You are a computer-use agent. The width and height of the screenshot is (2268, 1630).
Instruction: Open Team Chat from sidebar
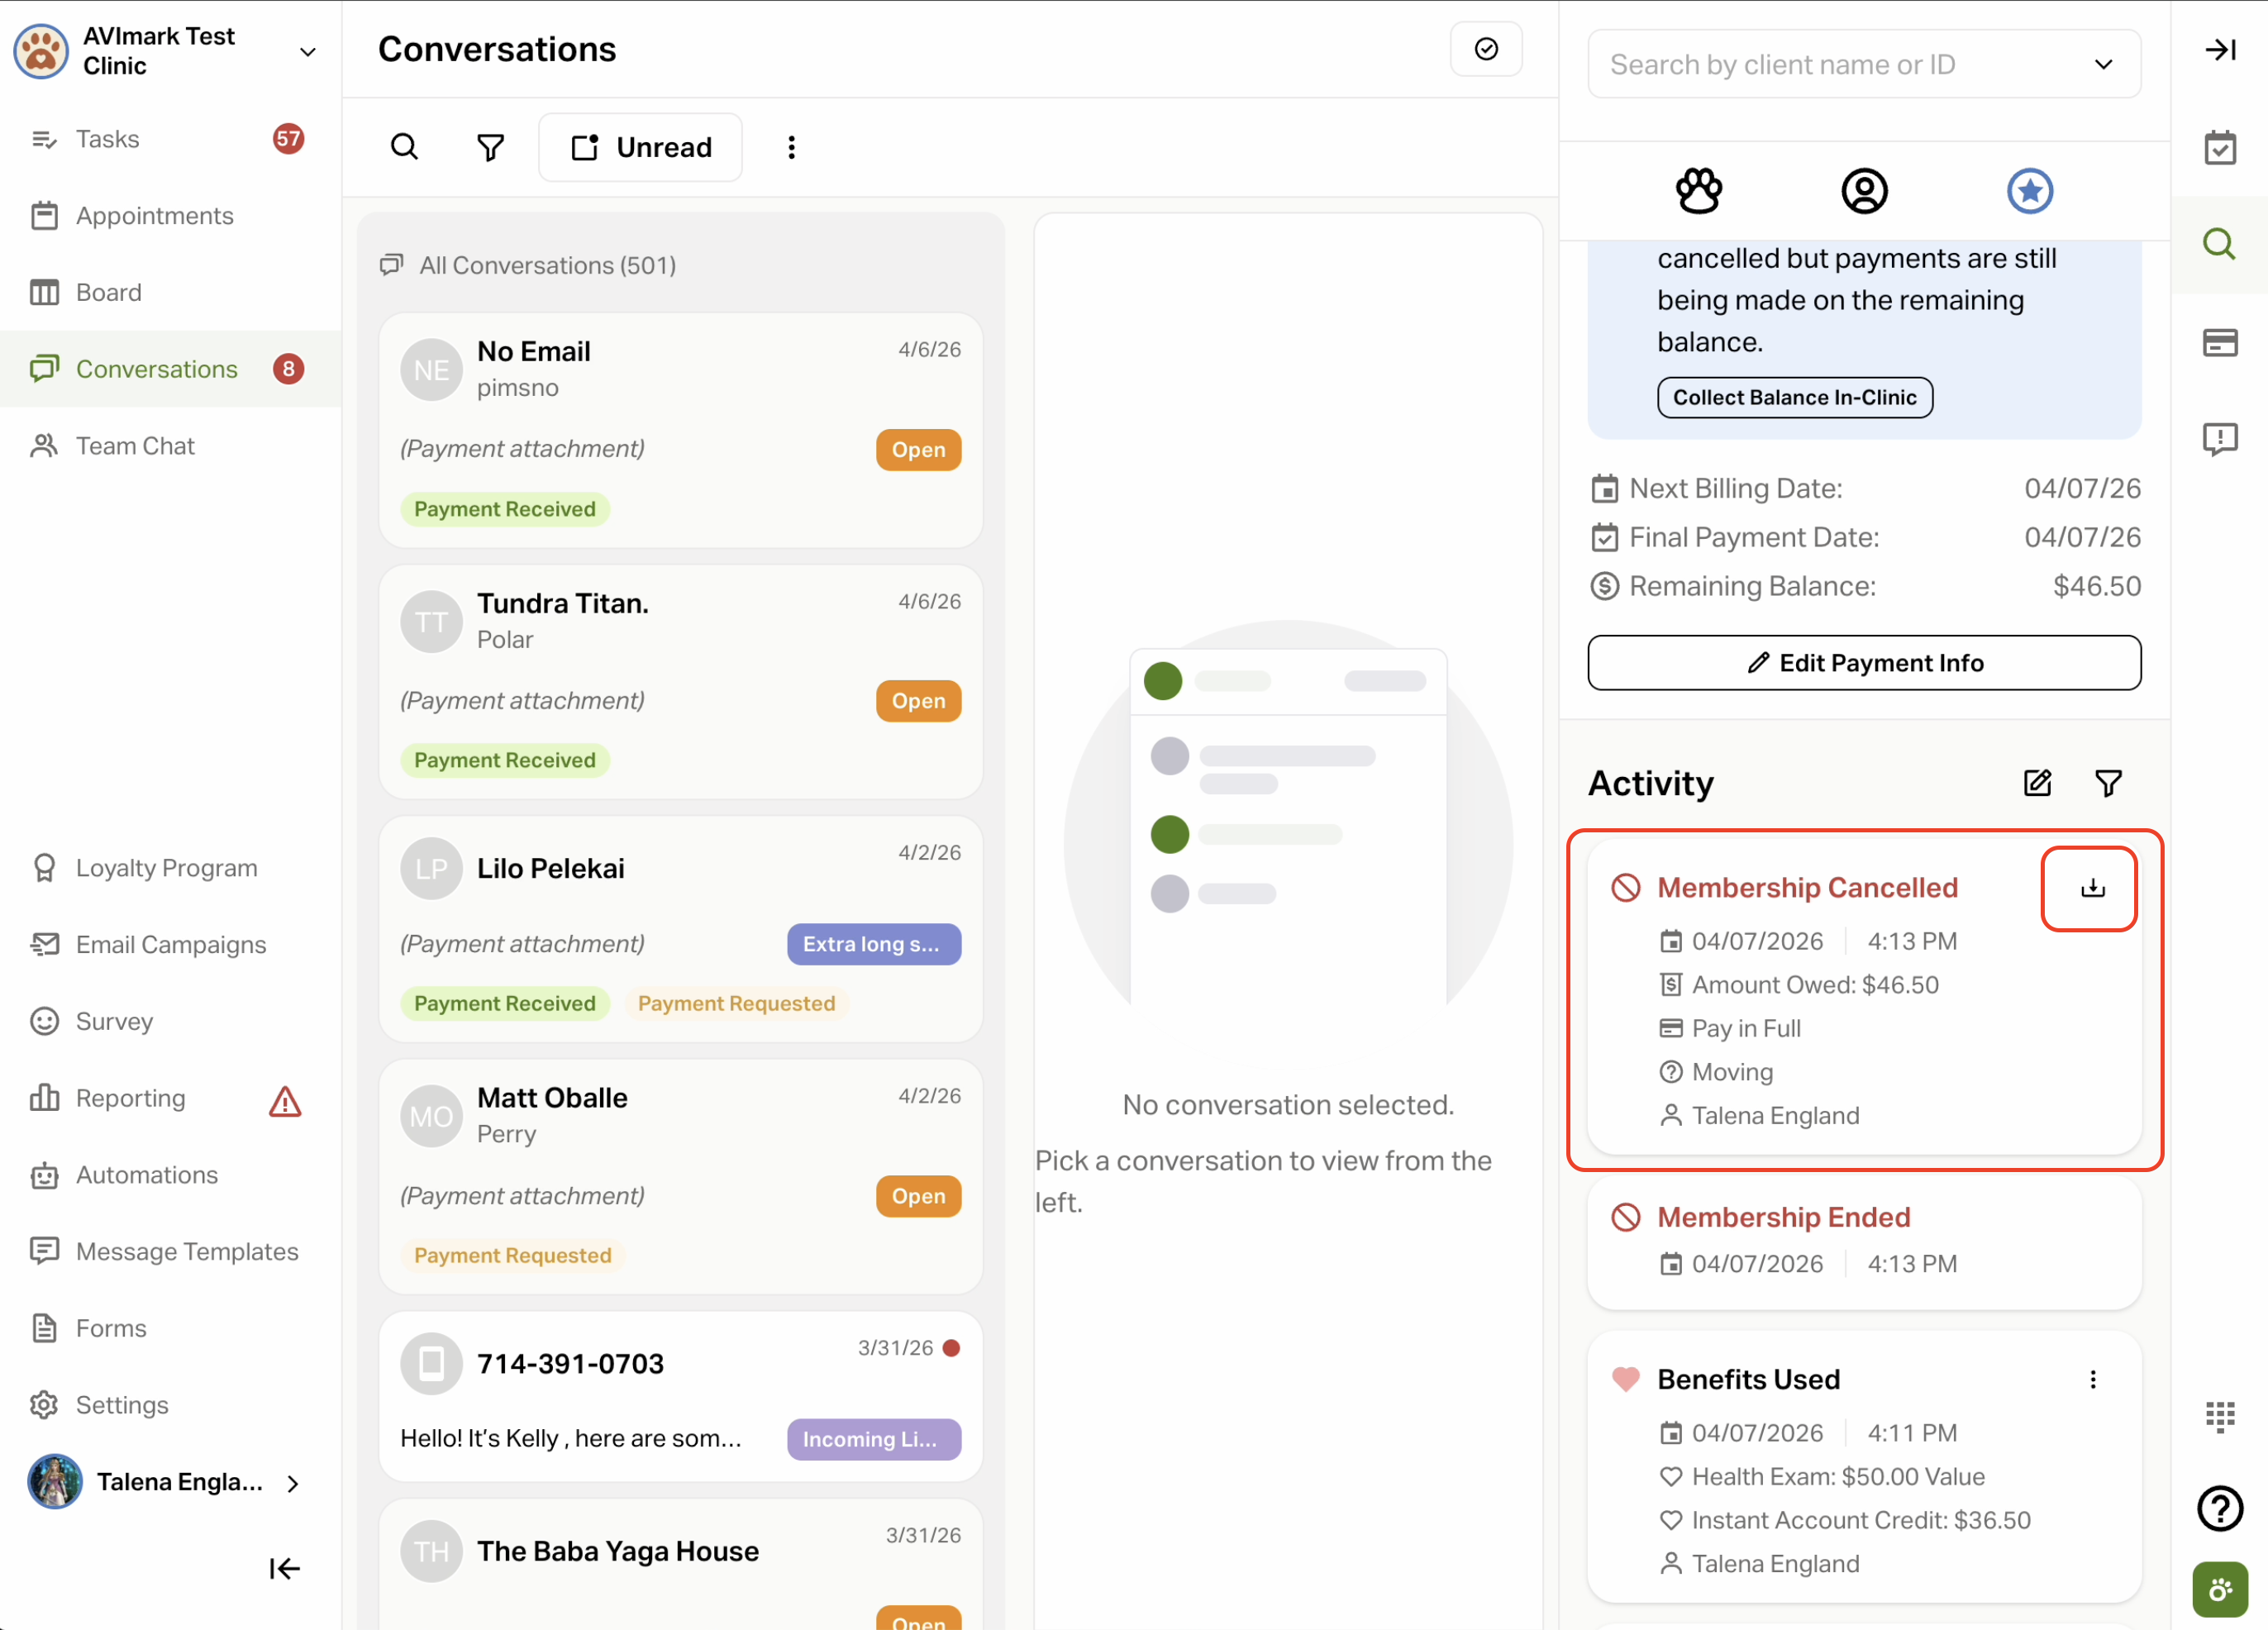pyautogui.click(x=135, y=445)
